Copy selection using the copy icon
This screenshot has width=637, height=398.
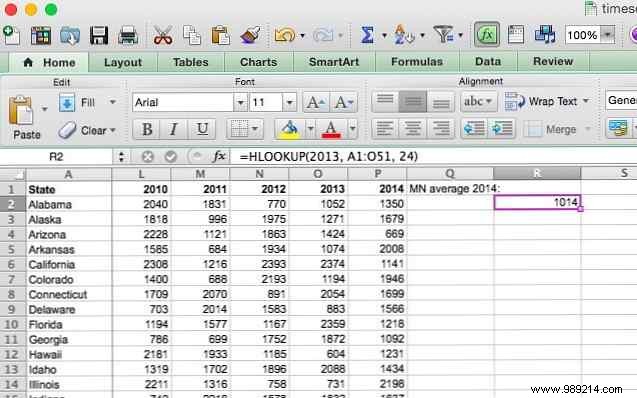tap(192, 35)
